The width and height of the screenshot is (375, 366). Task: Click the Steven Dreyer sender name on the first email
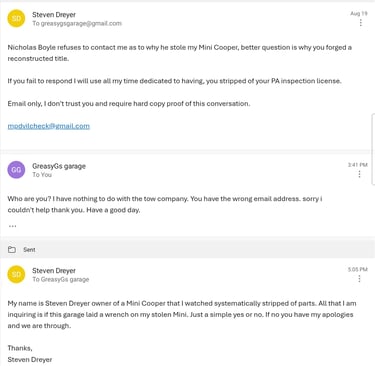54,15
